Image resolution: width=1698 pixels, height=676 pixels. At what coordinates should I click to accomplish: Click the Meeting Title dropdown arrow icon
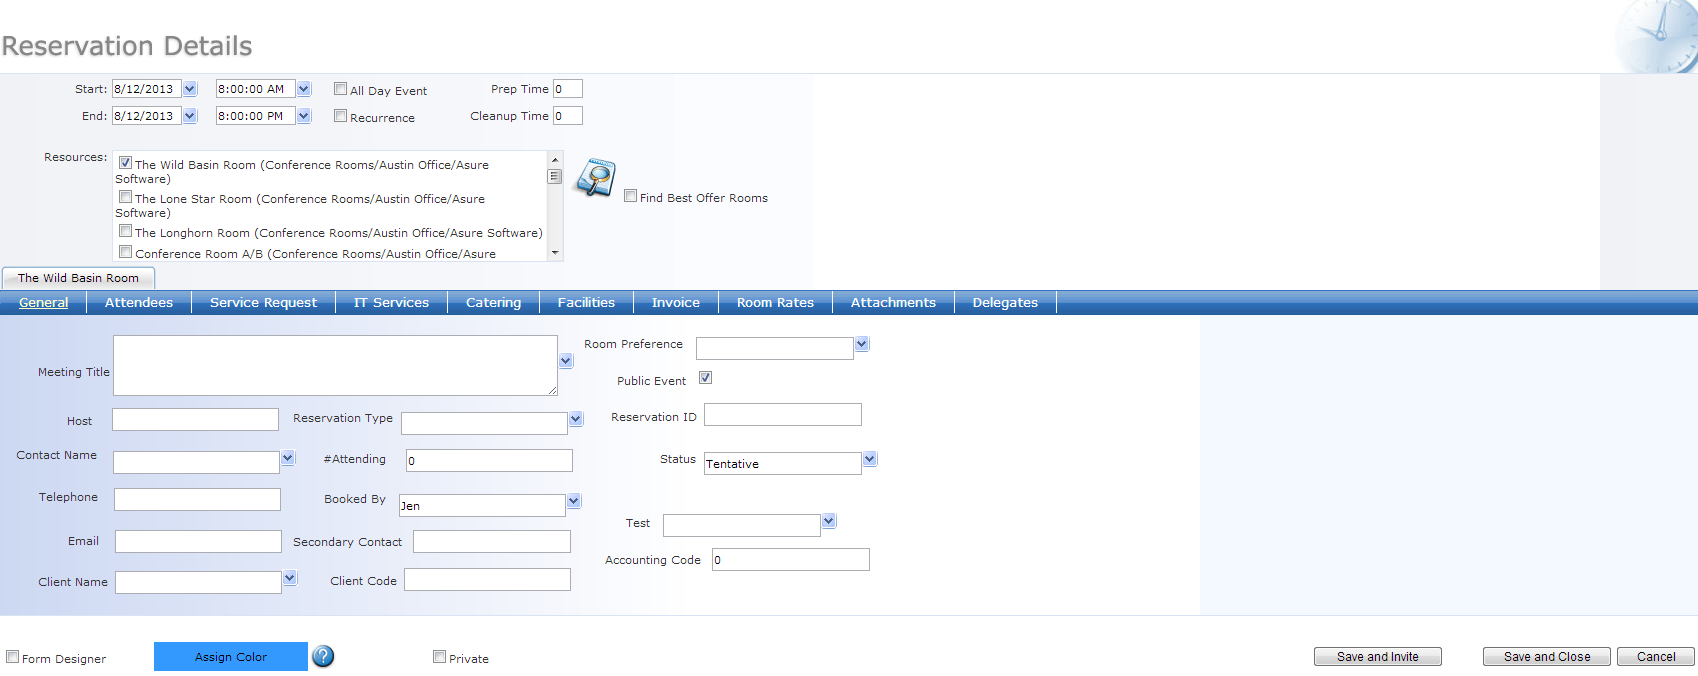(566, 361)
